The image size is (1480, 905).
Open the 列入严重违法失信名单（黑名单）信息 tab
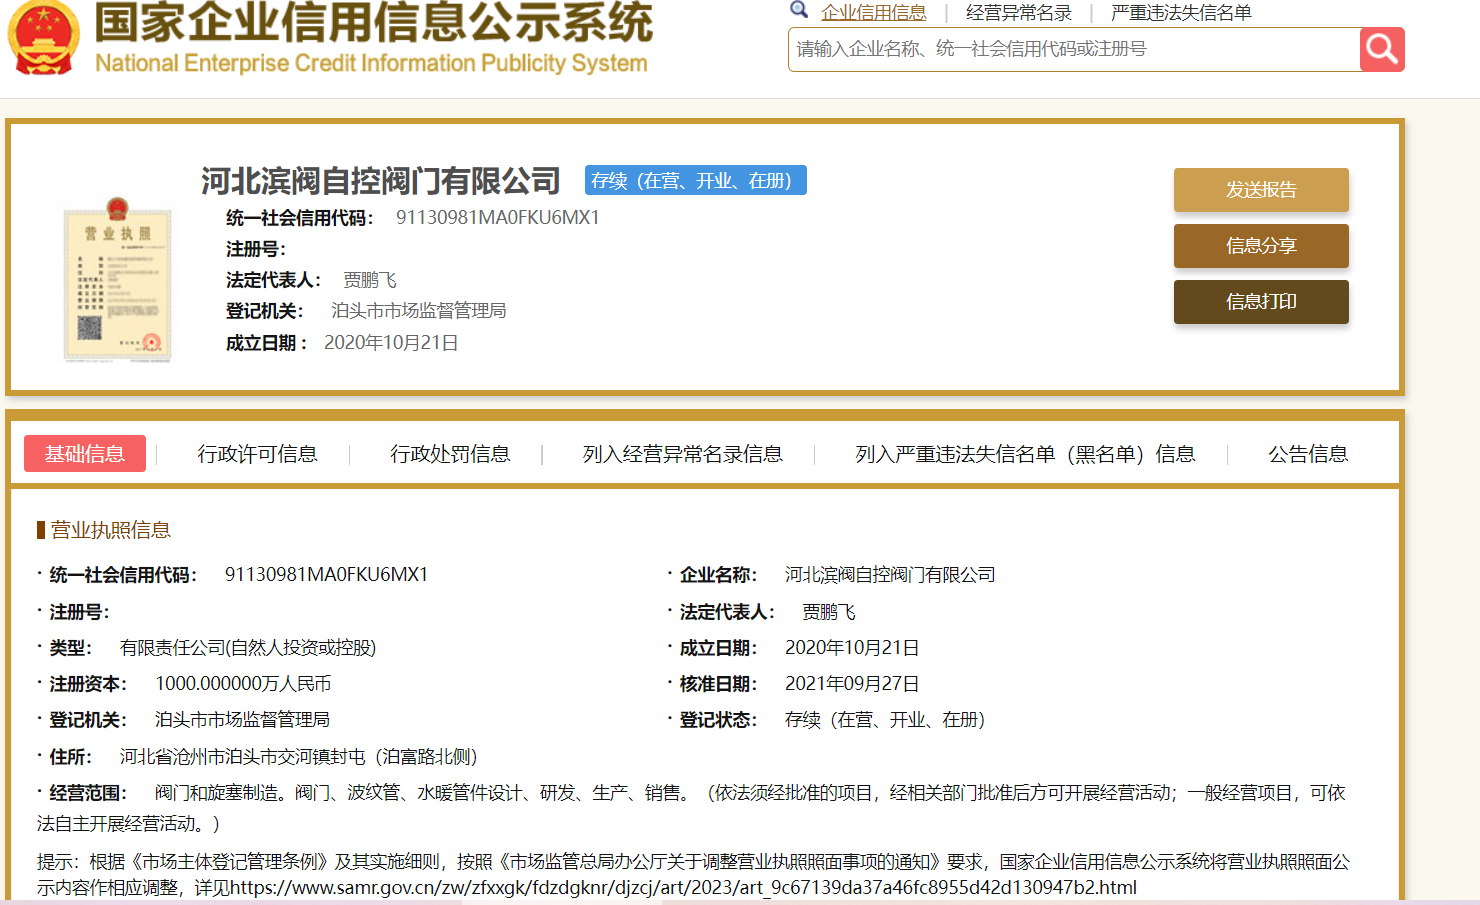pyautogui.click(x=1024, y=454)
